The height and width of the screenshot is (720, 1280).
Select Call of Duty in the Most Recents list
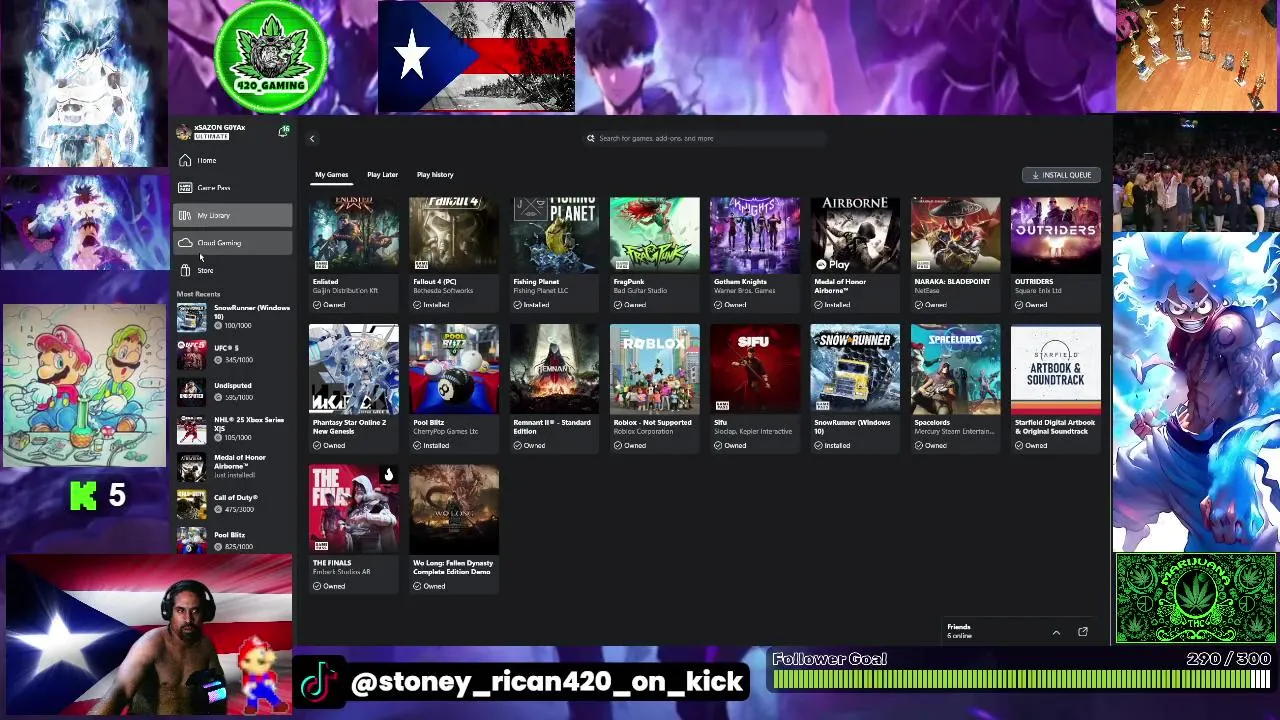pyautogui.click(x=234, y=503)
